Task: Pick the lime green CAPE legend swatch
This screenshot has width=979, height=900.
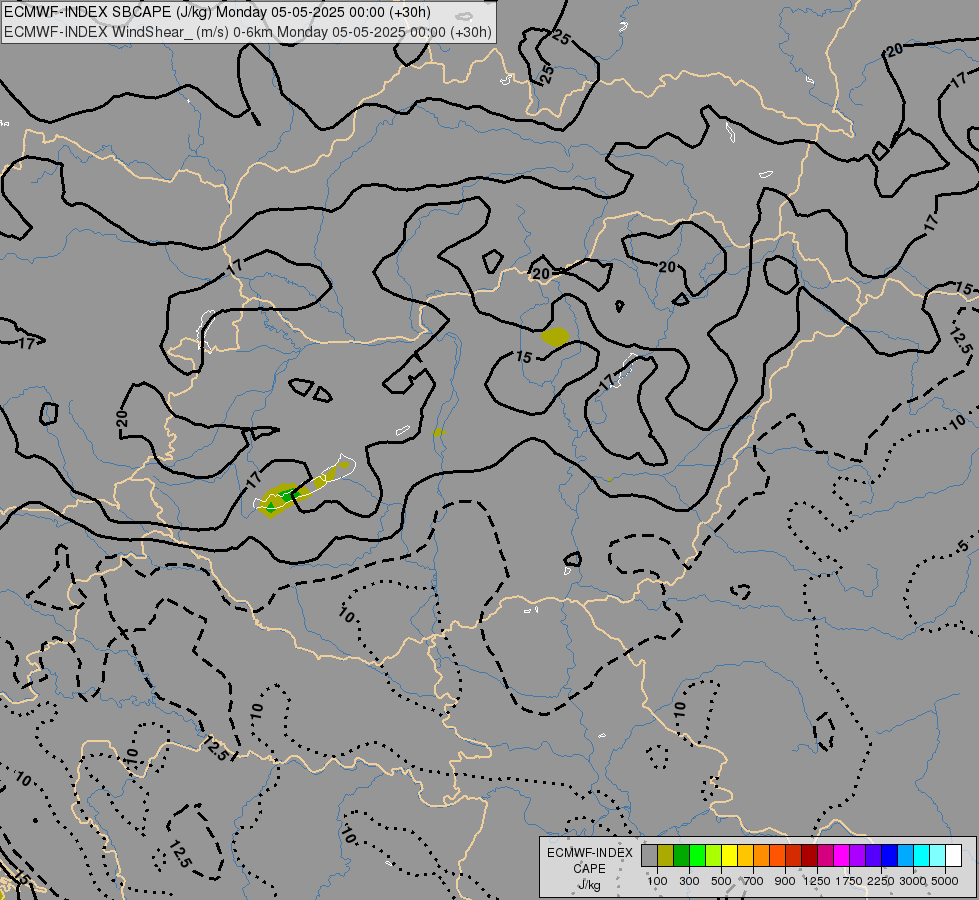Action: point(714,855)
